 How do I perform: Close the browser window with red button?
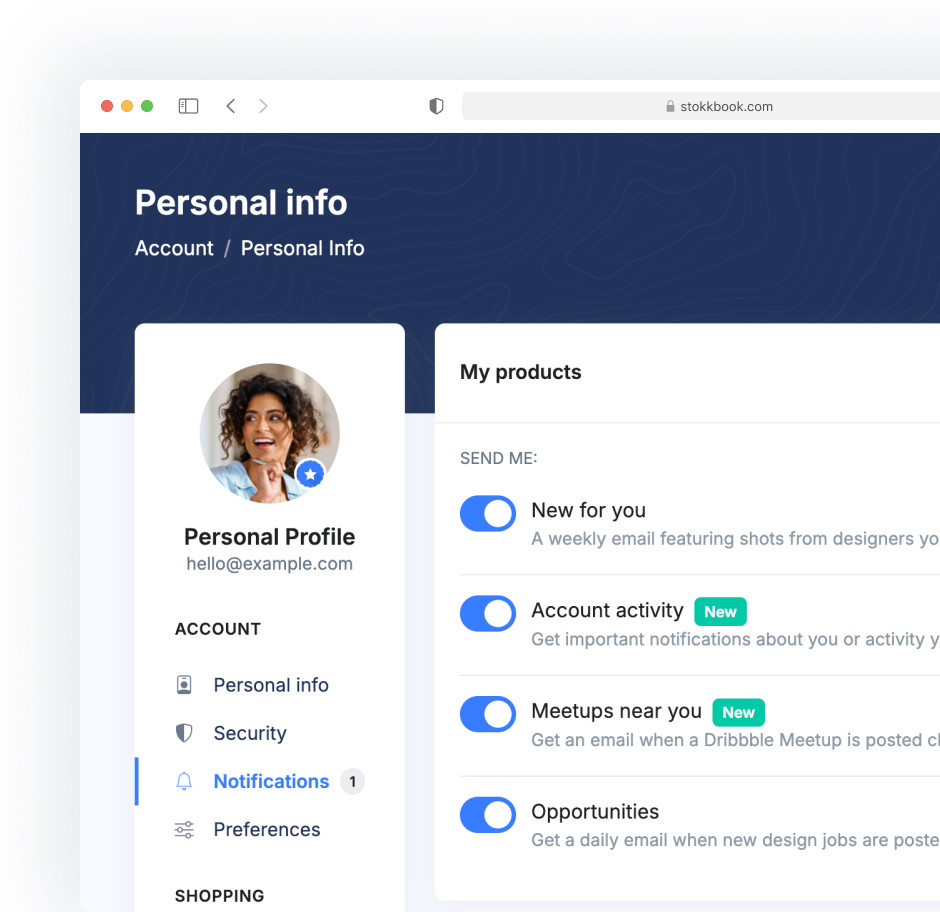click(x=107, y=106)
